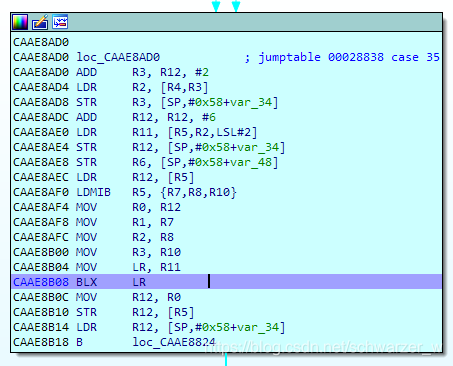Select LDR R12 at address CAAE8B14
The image size is (453, 366).
149,327
